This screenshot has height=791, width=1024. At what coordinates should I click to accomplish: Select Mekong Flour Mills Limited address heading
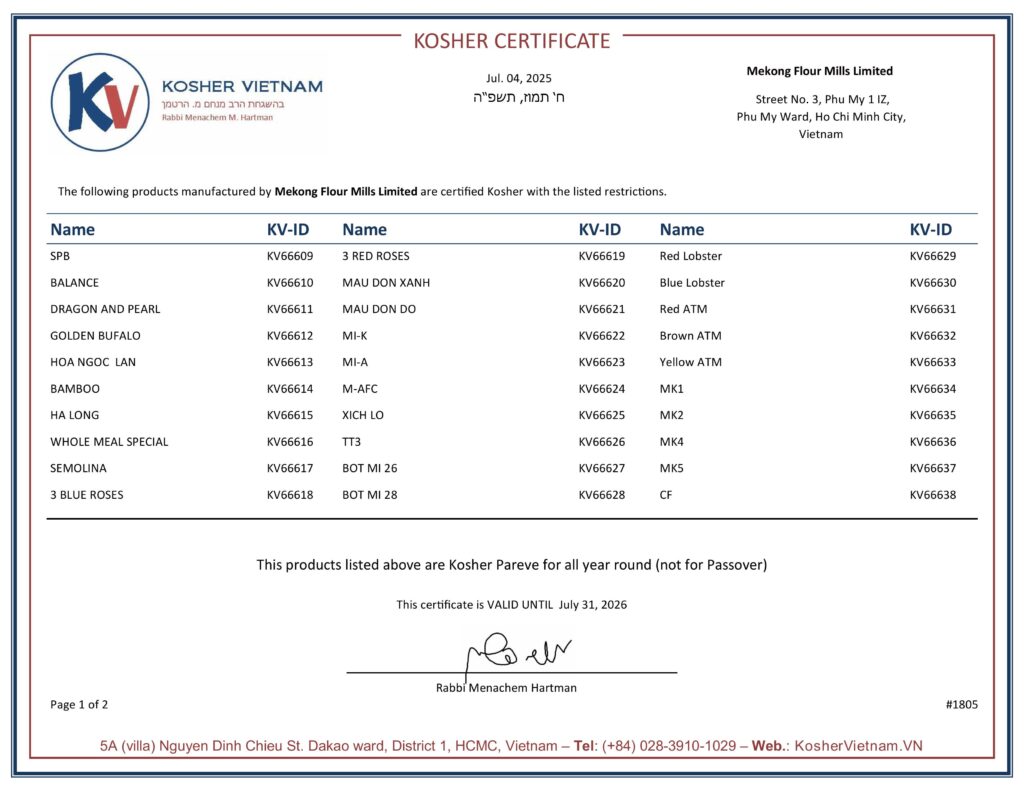tap(819, 71)
